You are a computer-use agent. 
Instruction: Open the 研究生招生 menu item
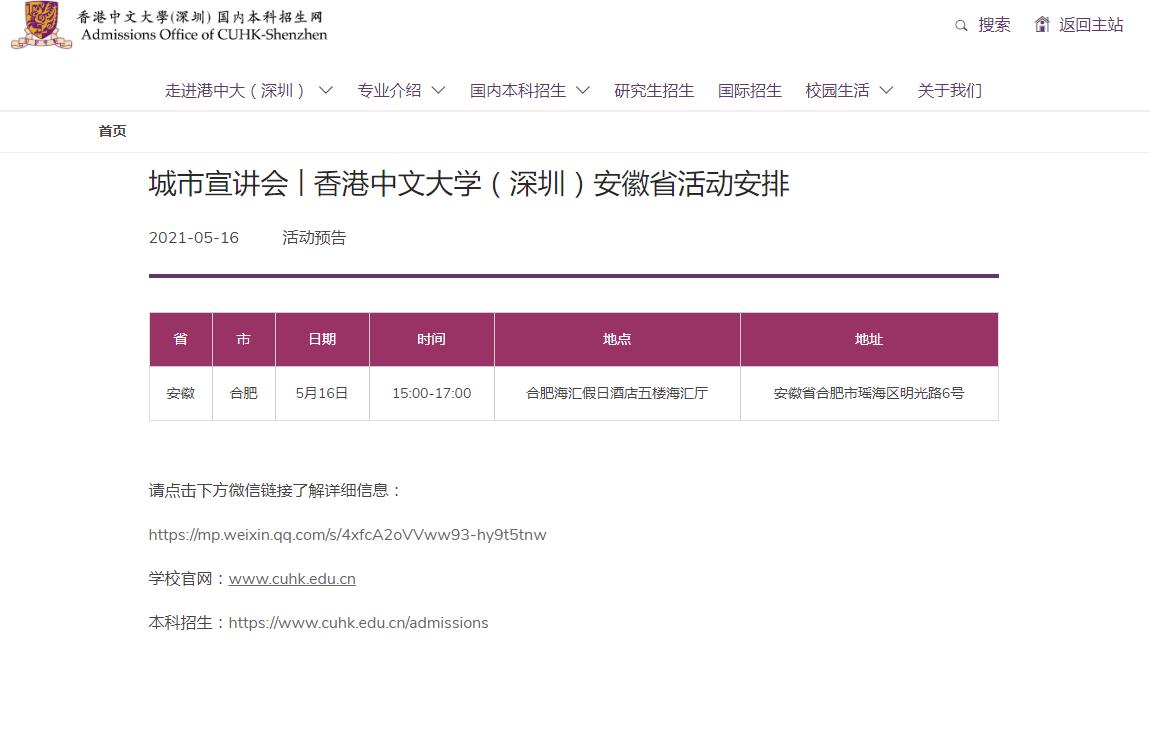coord(654,91)
